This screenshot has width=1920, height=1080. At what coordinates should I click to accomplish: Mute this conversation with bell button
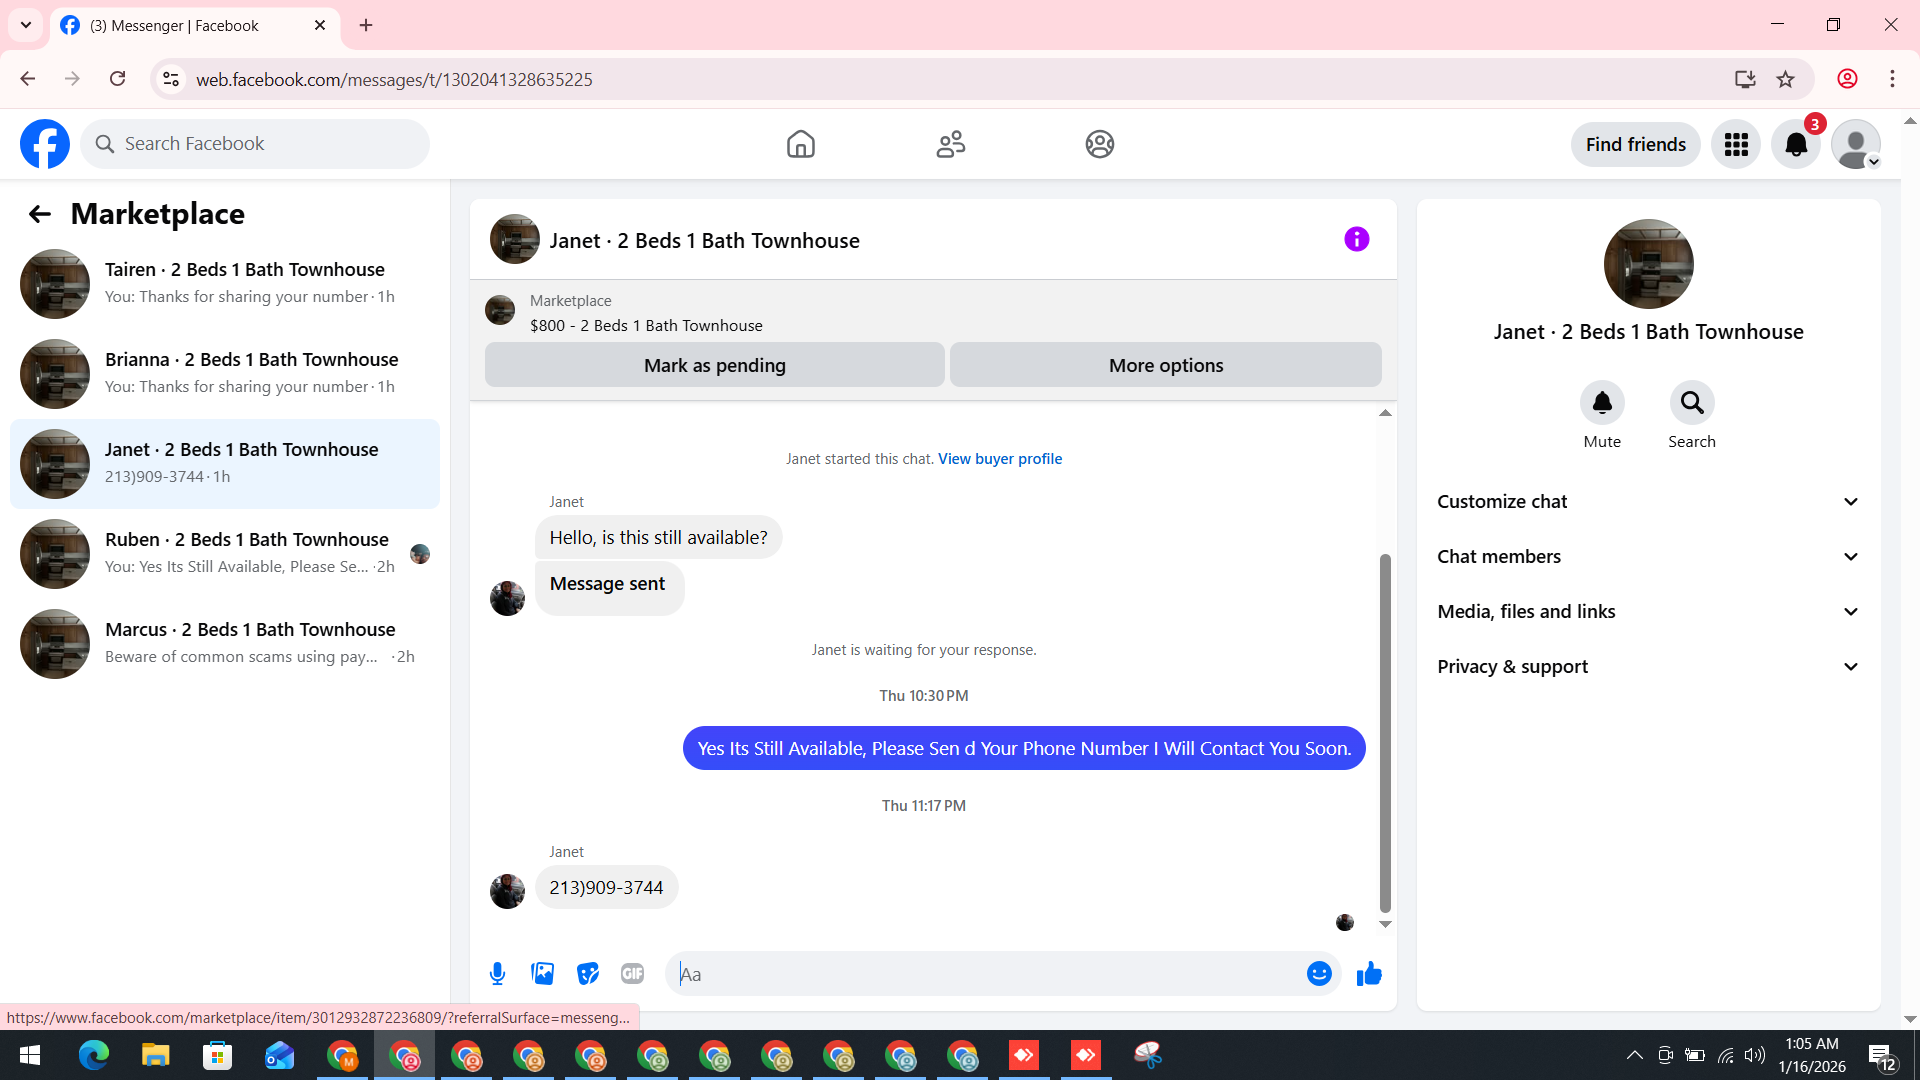(1602, 403)
